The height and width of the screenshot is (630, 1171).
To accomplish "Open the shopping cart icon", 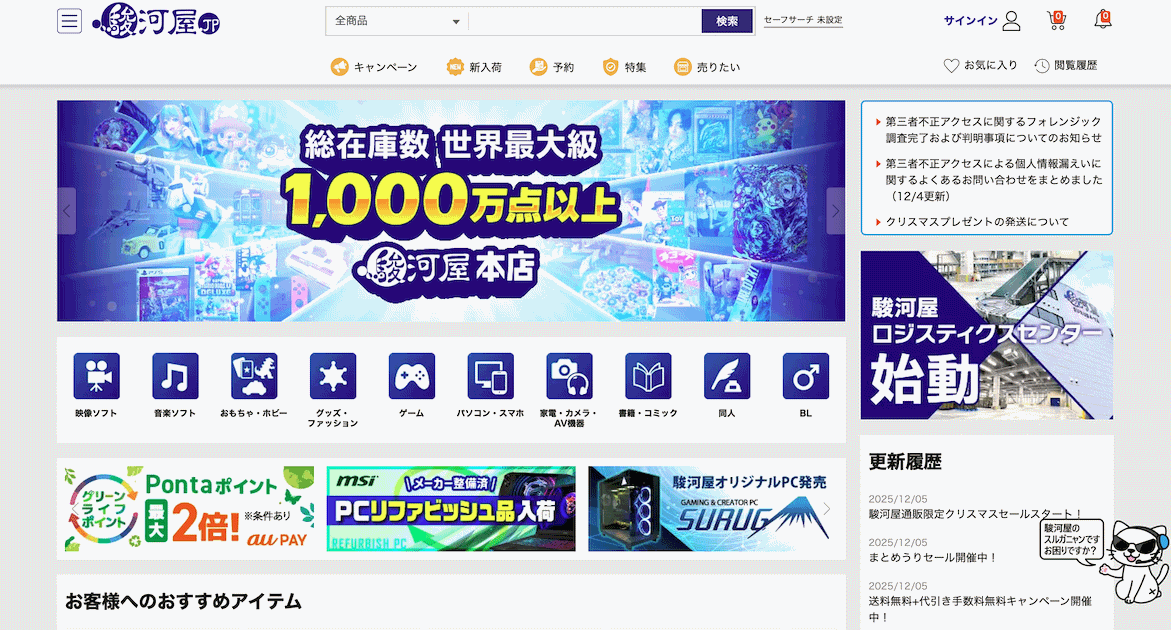I will (x=1055, y=20).
